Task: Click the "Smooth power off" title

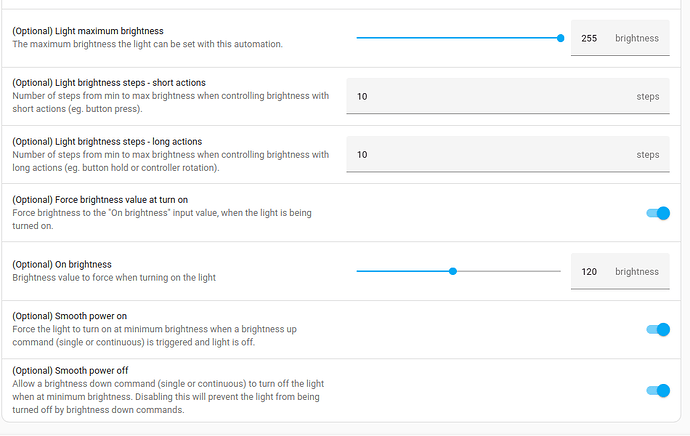Action: click(x=68, y=370)
